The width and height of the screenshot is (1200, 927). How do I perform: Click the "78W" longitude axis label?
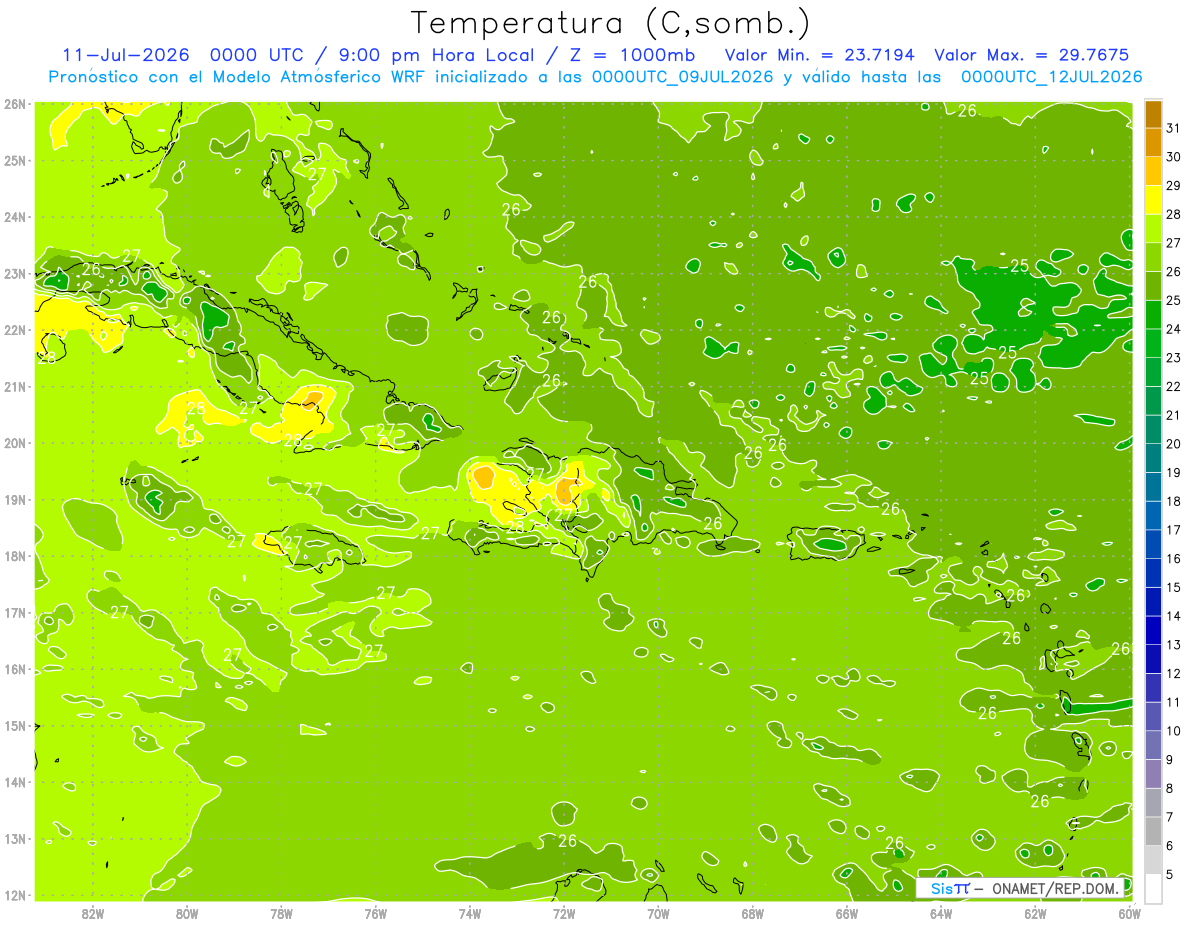[x=281, y=913]
